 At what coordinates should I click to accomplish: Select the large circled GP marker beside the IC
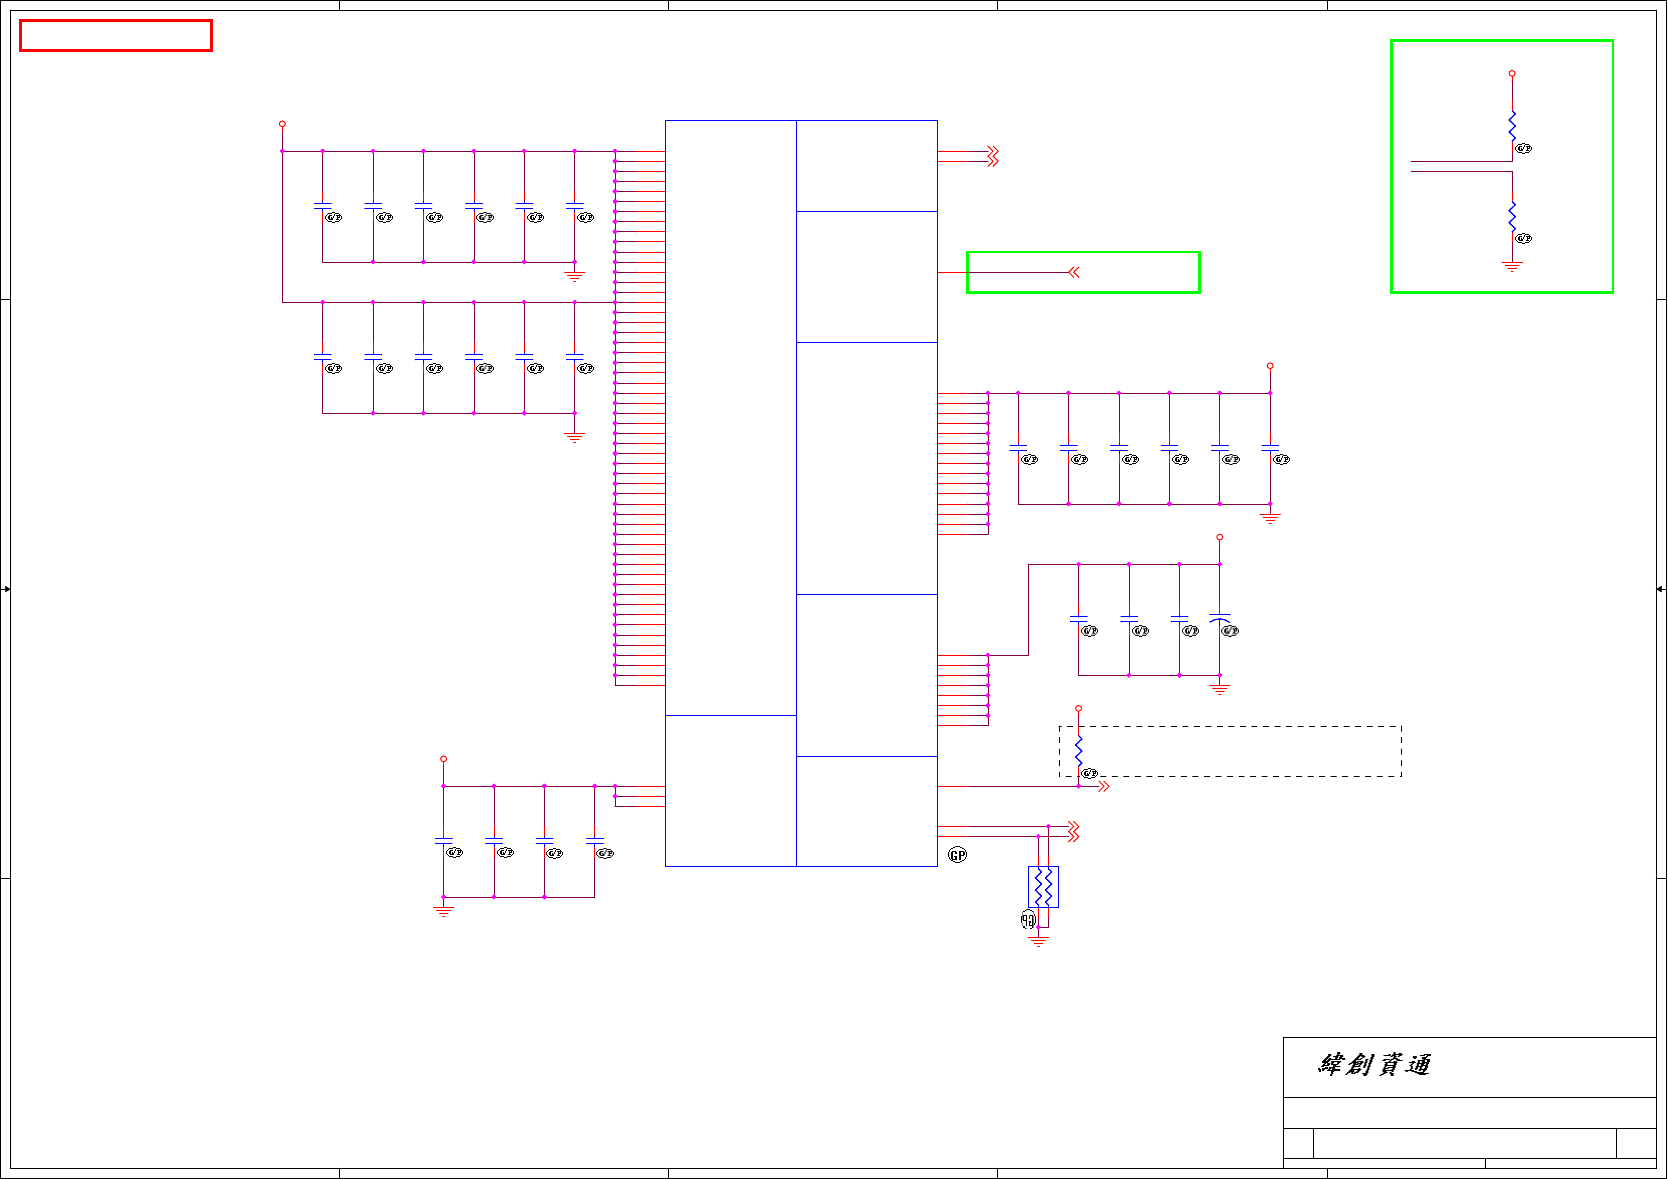pyautogui.click(x=958, y=855)
